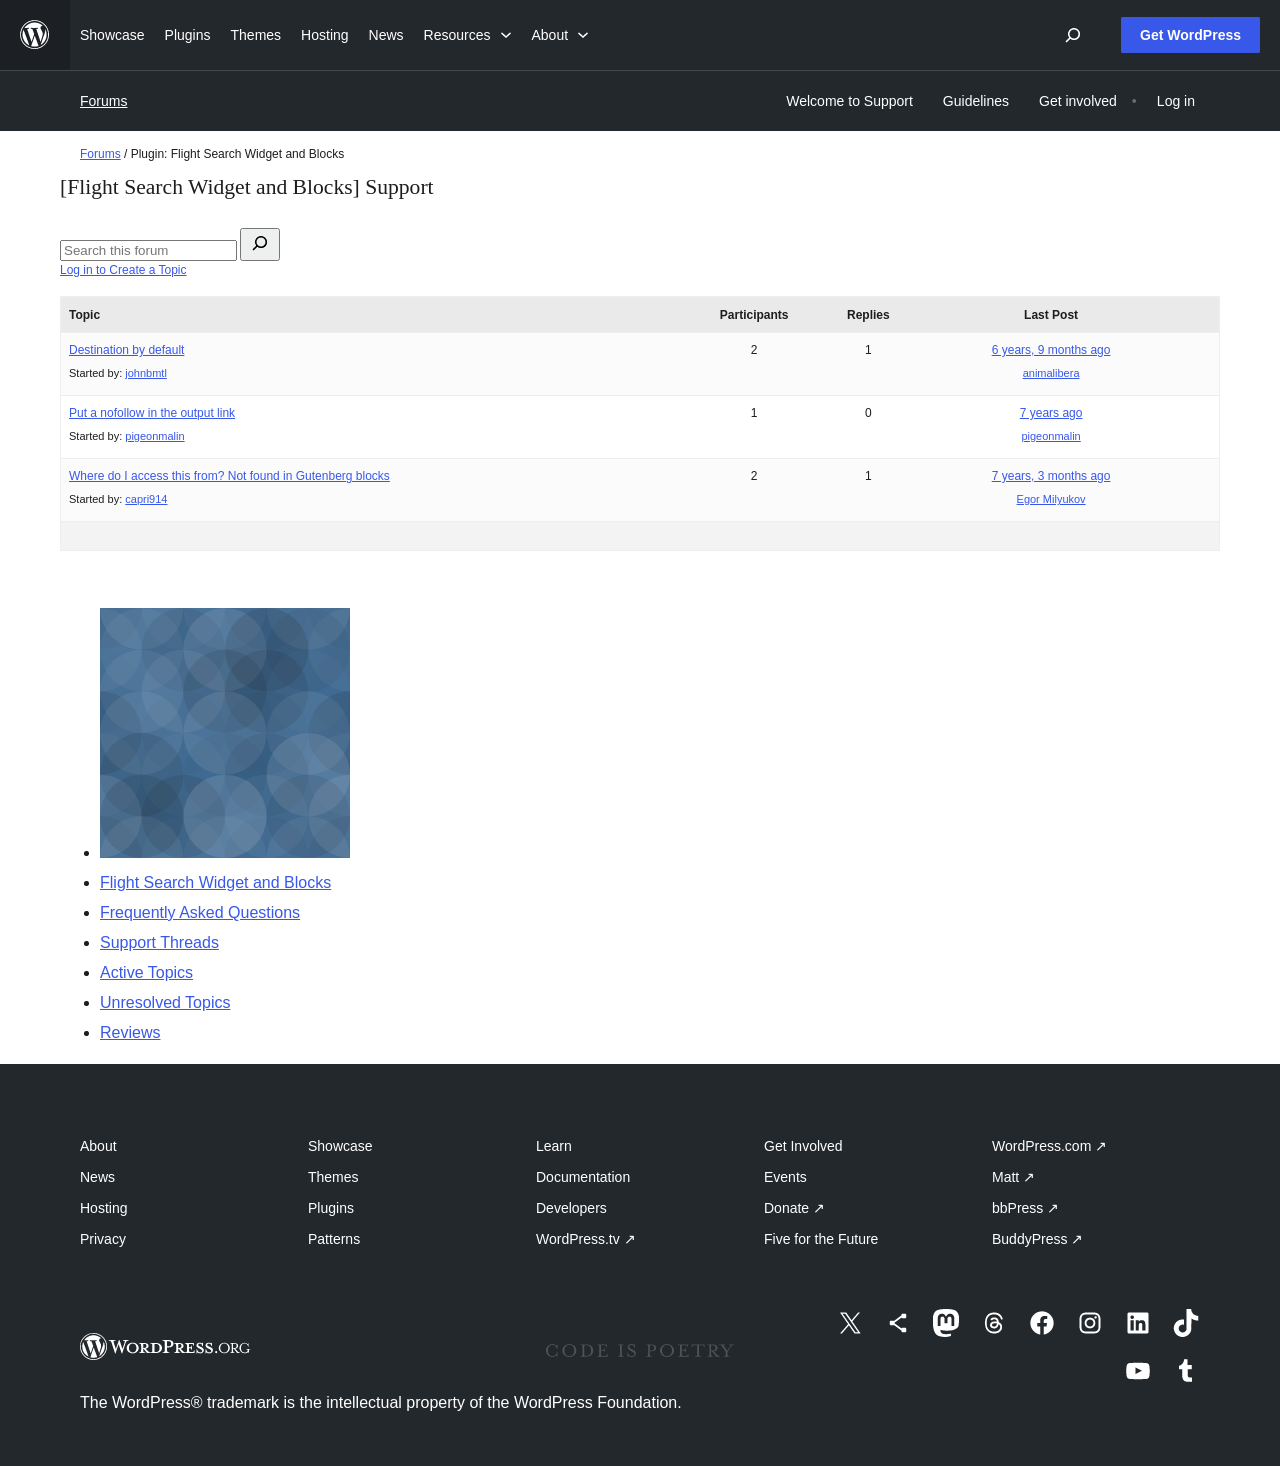Open the footer Privacy link
The height and width of the screenshot is (1466, 1280).
tap(103, 1239)
